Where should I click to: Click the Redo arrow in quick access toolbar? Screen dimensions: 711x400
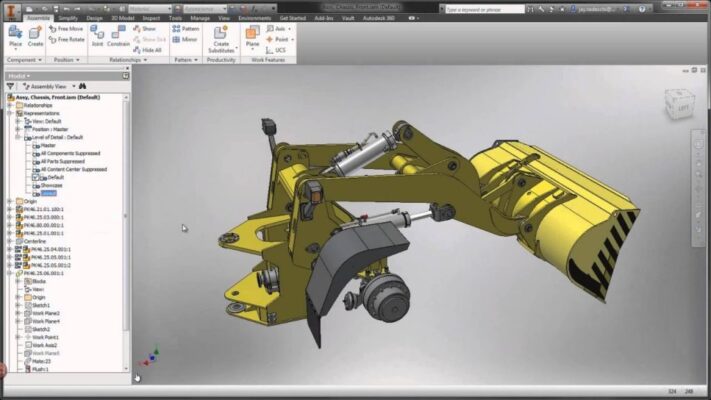tap(78, 9)
